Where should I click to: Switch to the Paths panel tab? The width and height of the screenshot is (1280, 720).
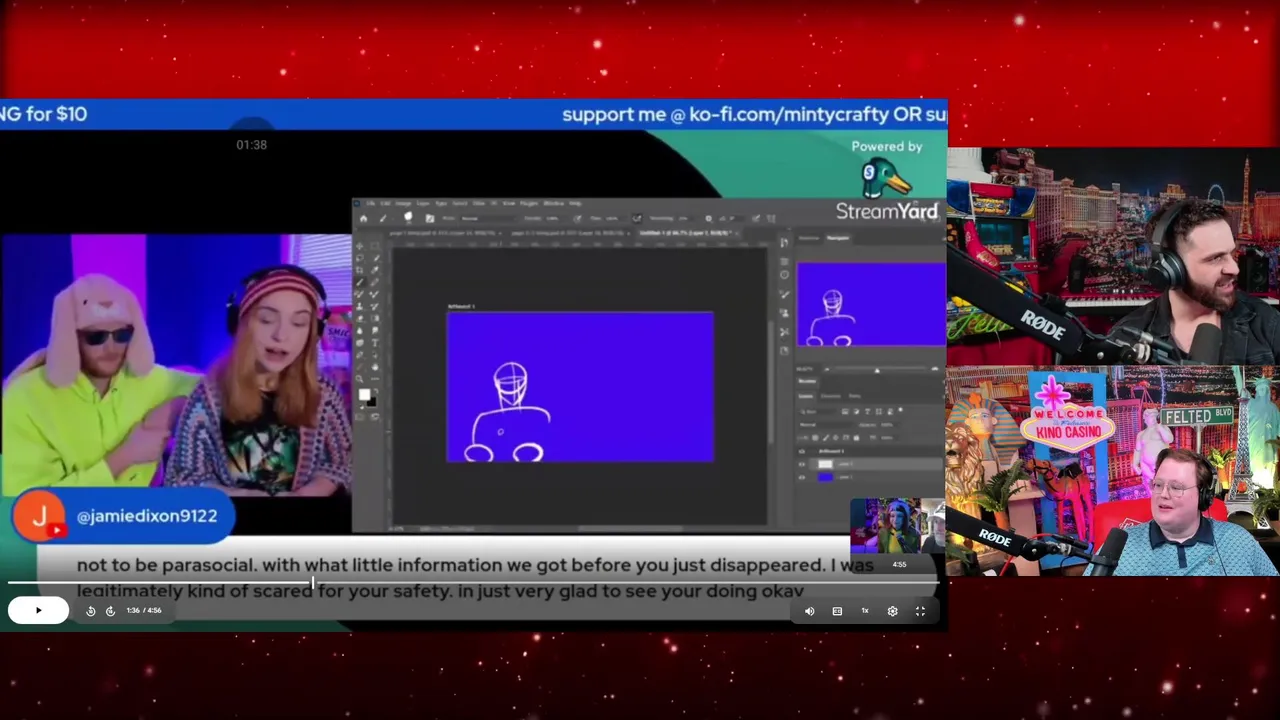coord(854,396)
